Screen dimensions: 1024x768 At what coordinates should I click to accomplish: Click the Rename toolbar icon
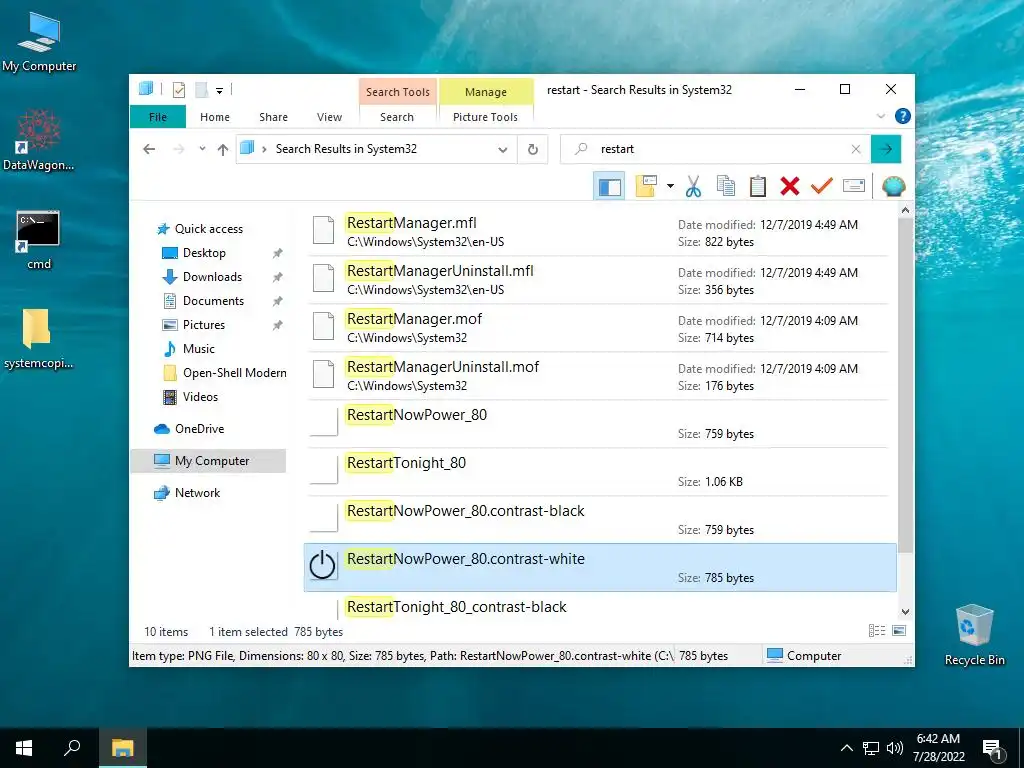pyautogui.click(x=854, y=187)
